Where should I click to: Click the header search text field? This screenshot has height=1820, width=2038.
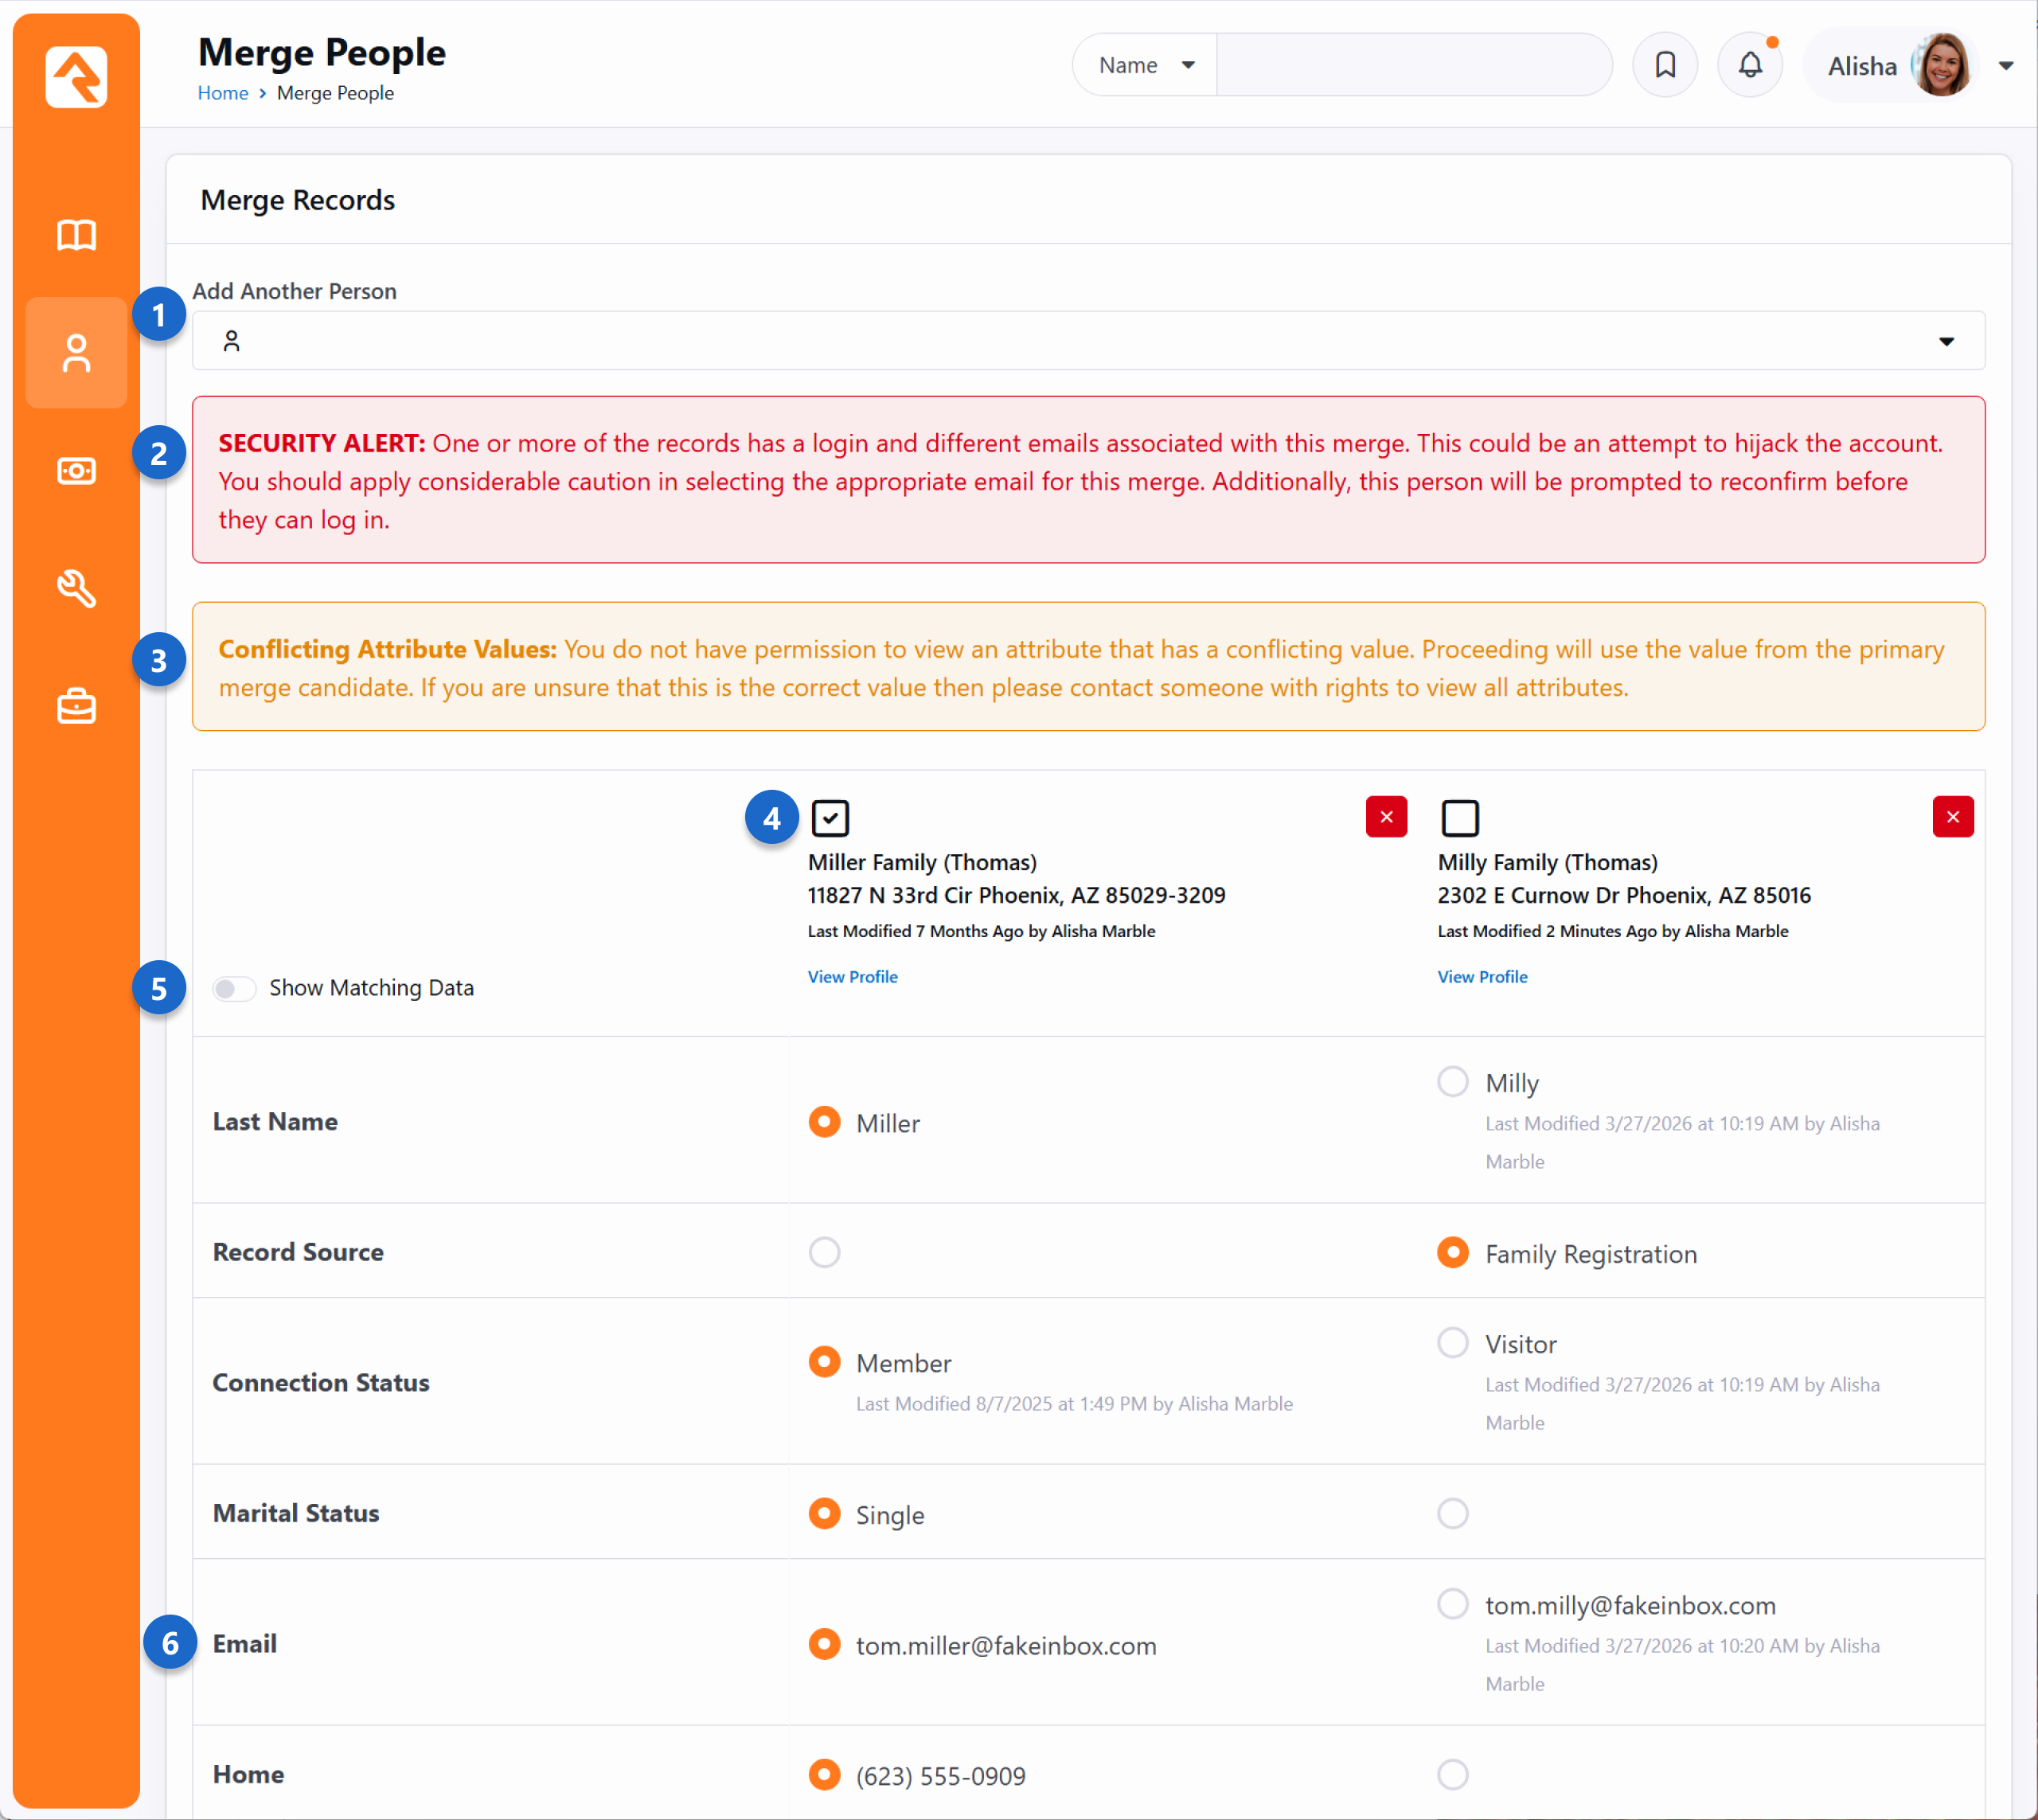1412,65
